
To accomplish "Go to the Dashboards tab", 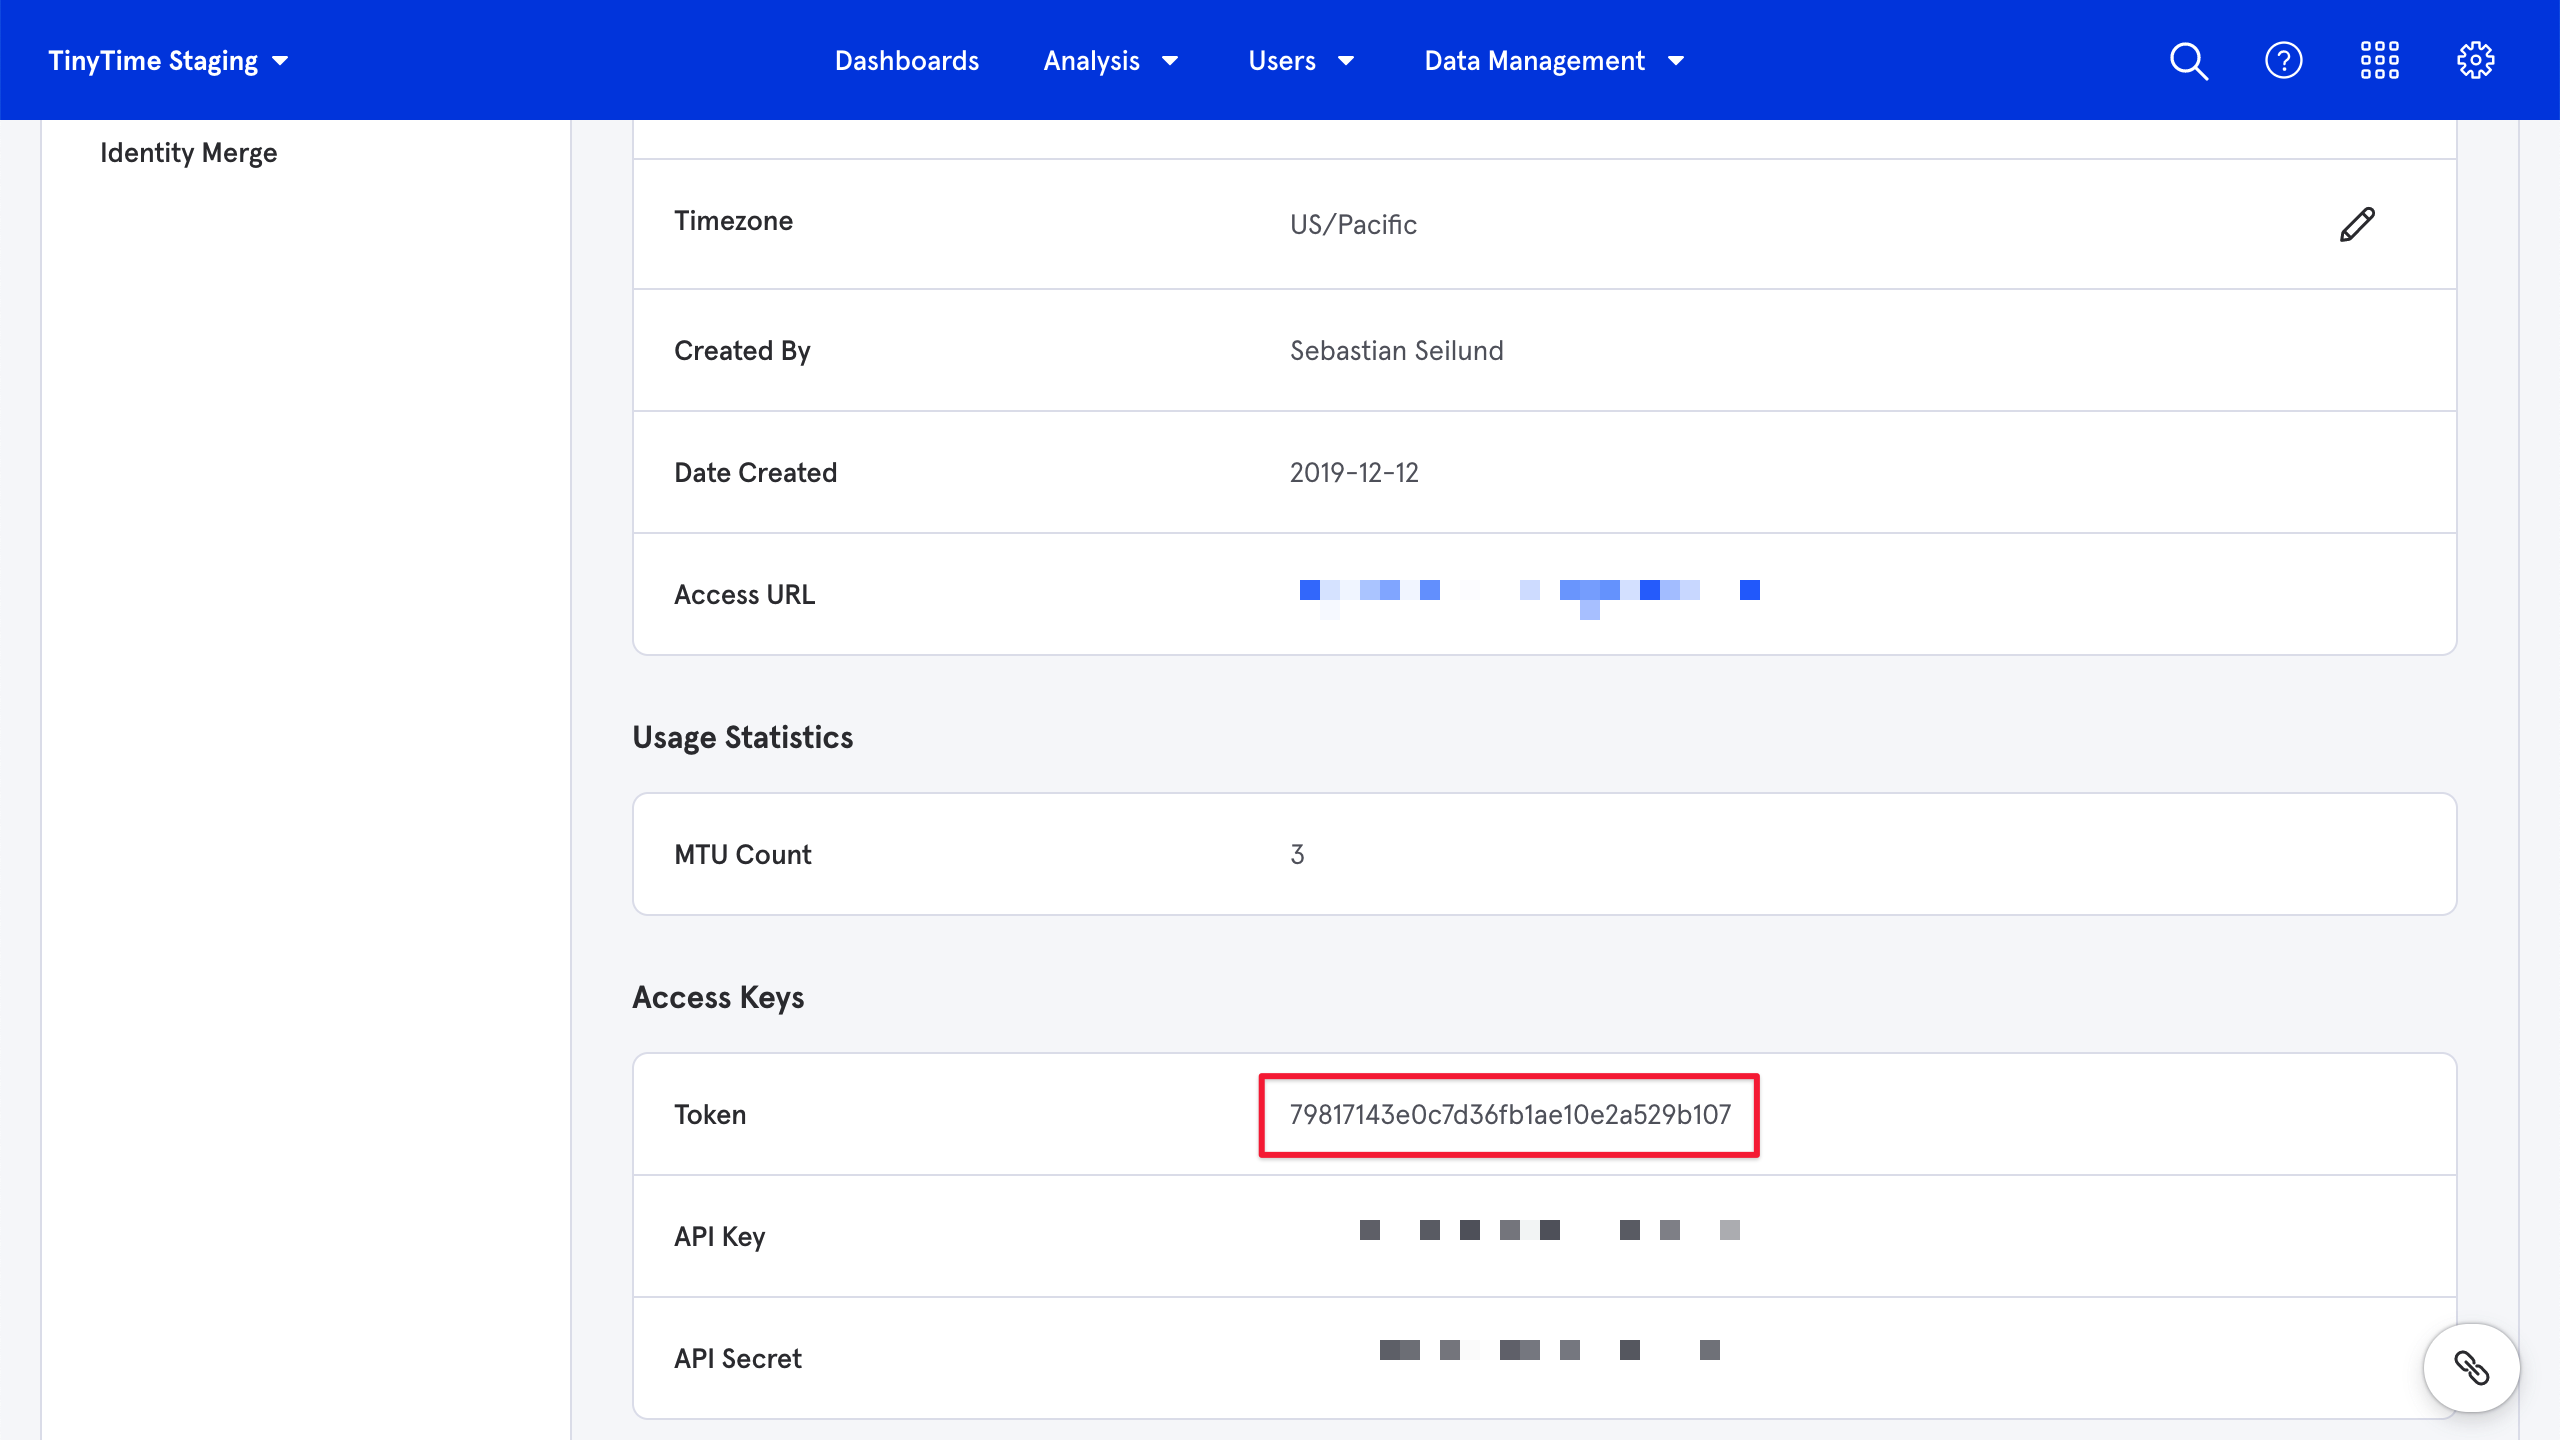I will 907,61.
